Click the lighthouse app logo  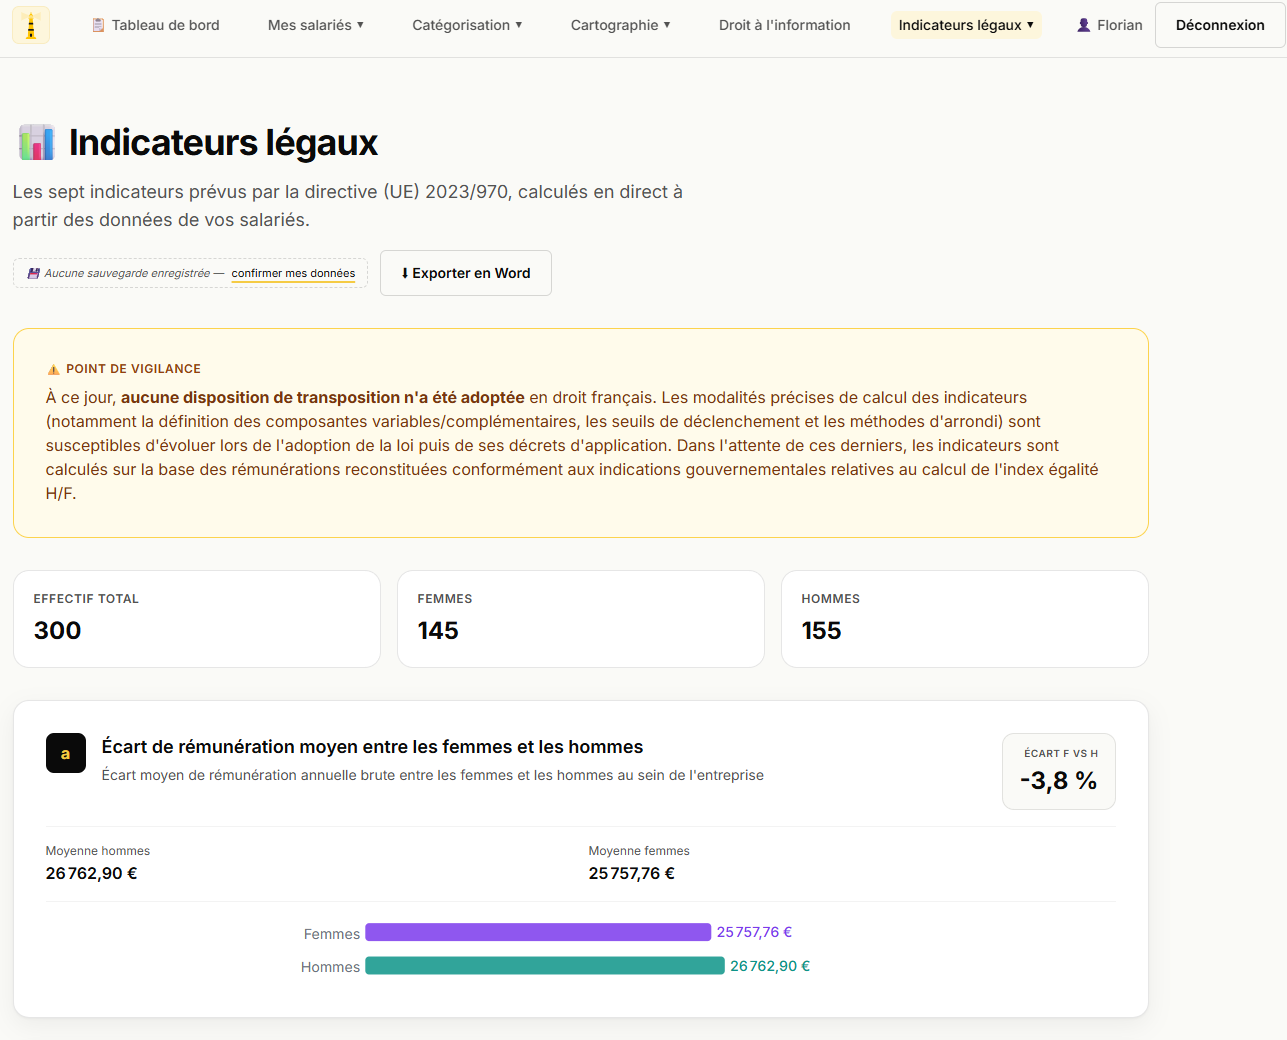(x=31, y=25)
